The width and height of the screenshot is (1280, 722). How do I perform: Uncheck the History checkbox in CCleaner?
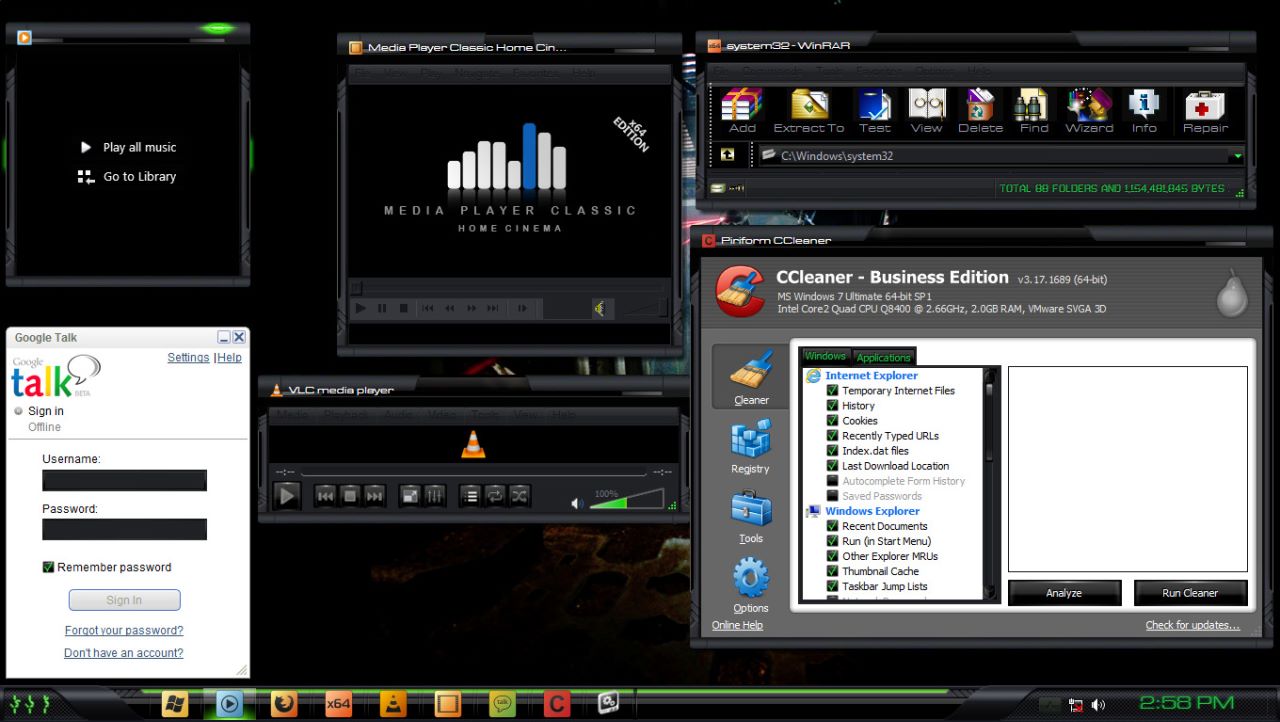[832, 406]
